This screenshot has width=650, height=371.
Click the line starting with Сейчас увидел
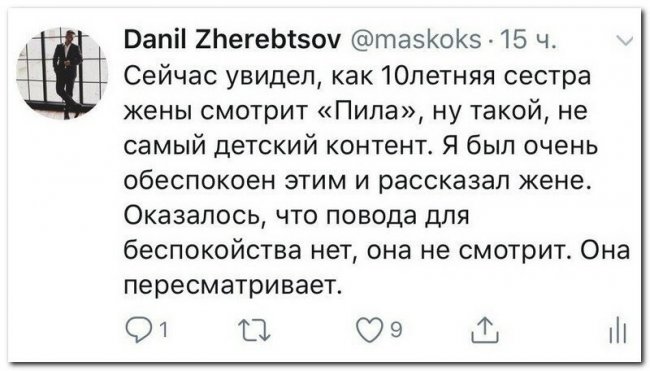point(357,76)
